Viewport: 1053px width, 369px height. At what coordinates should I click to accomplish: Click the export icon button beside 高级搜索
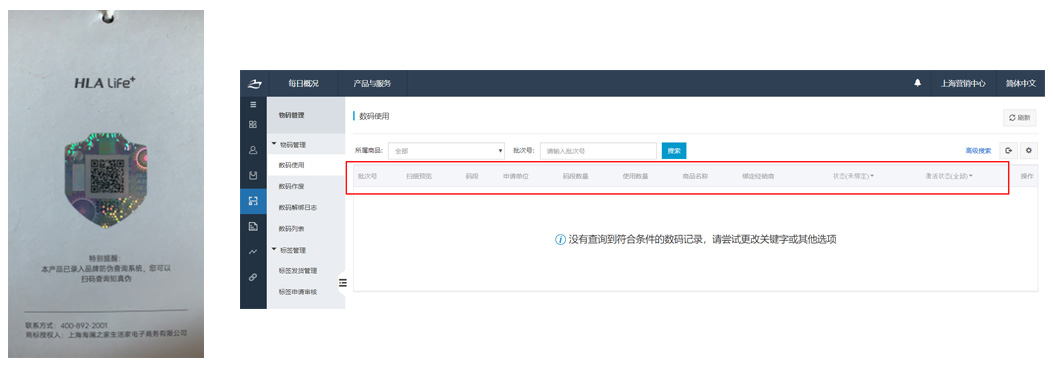(x=1008, y=151)
